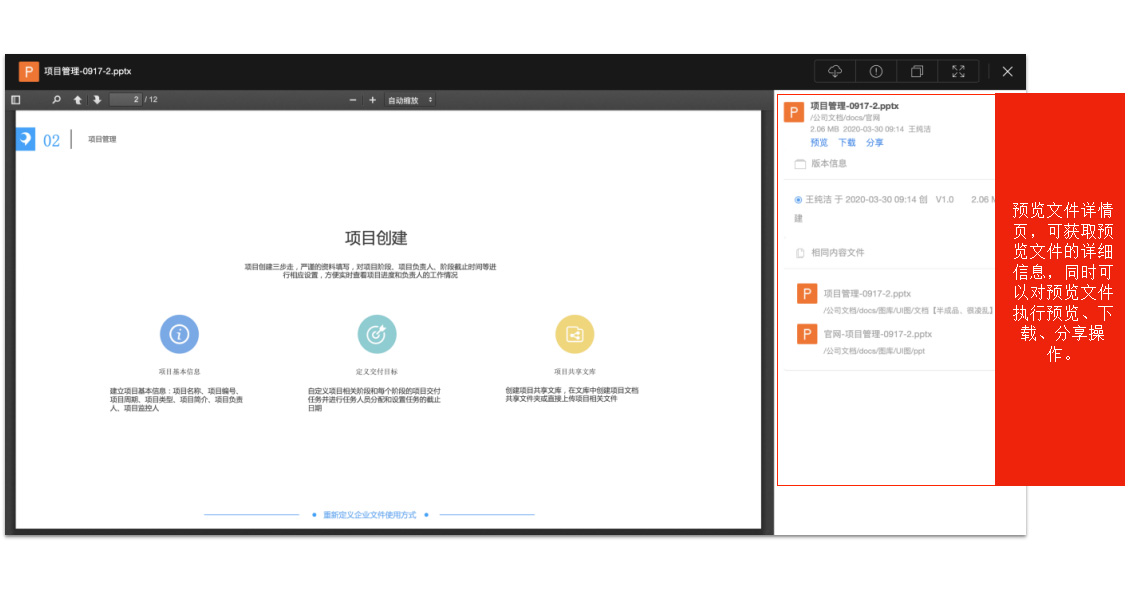Expand the 版本信息 section header
Image resolution: width=1130 pixels, height=600 pixels.
click(x=828, y=164)
